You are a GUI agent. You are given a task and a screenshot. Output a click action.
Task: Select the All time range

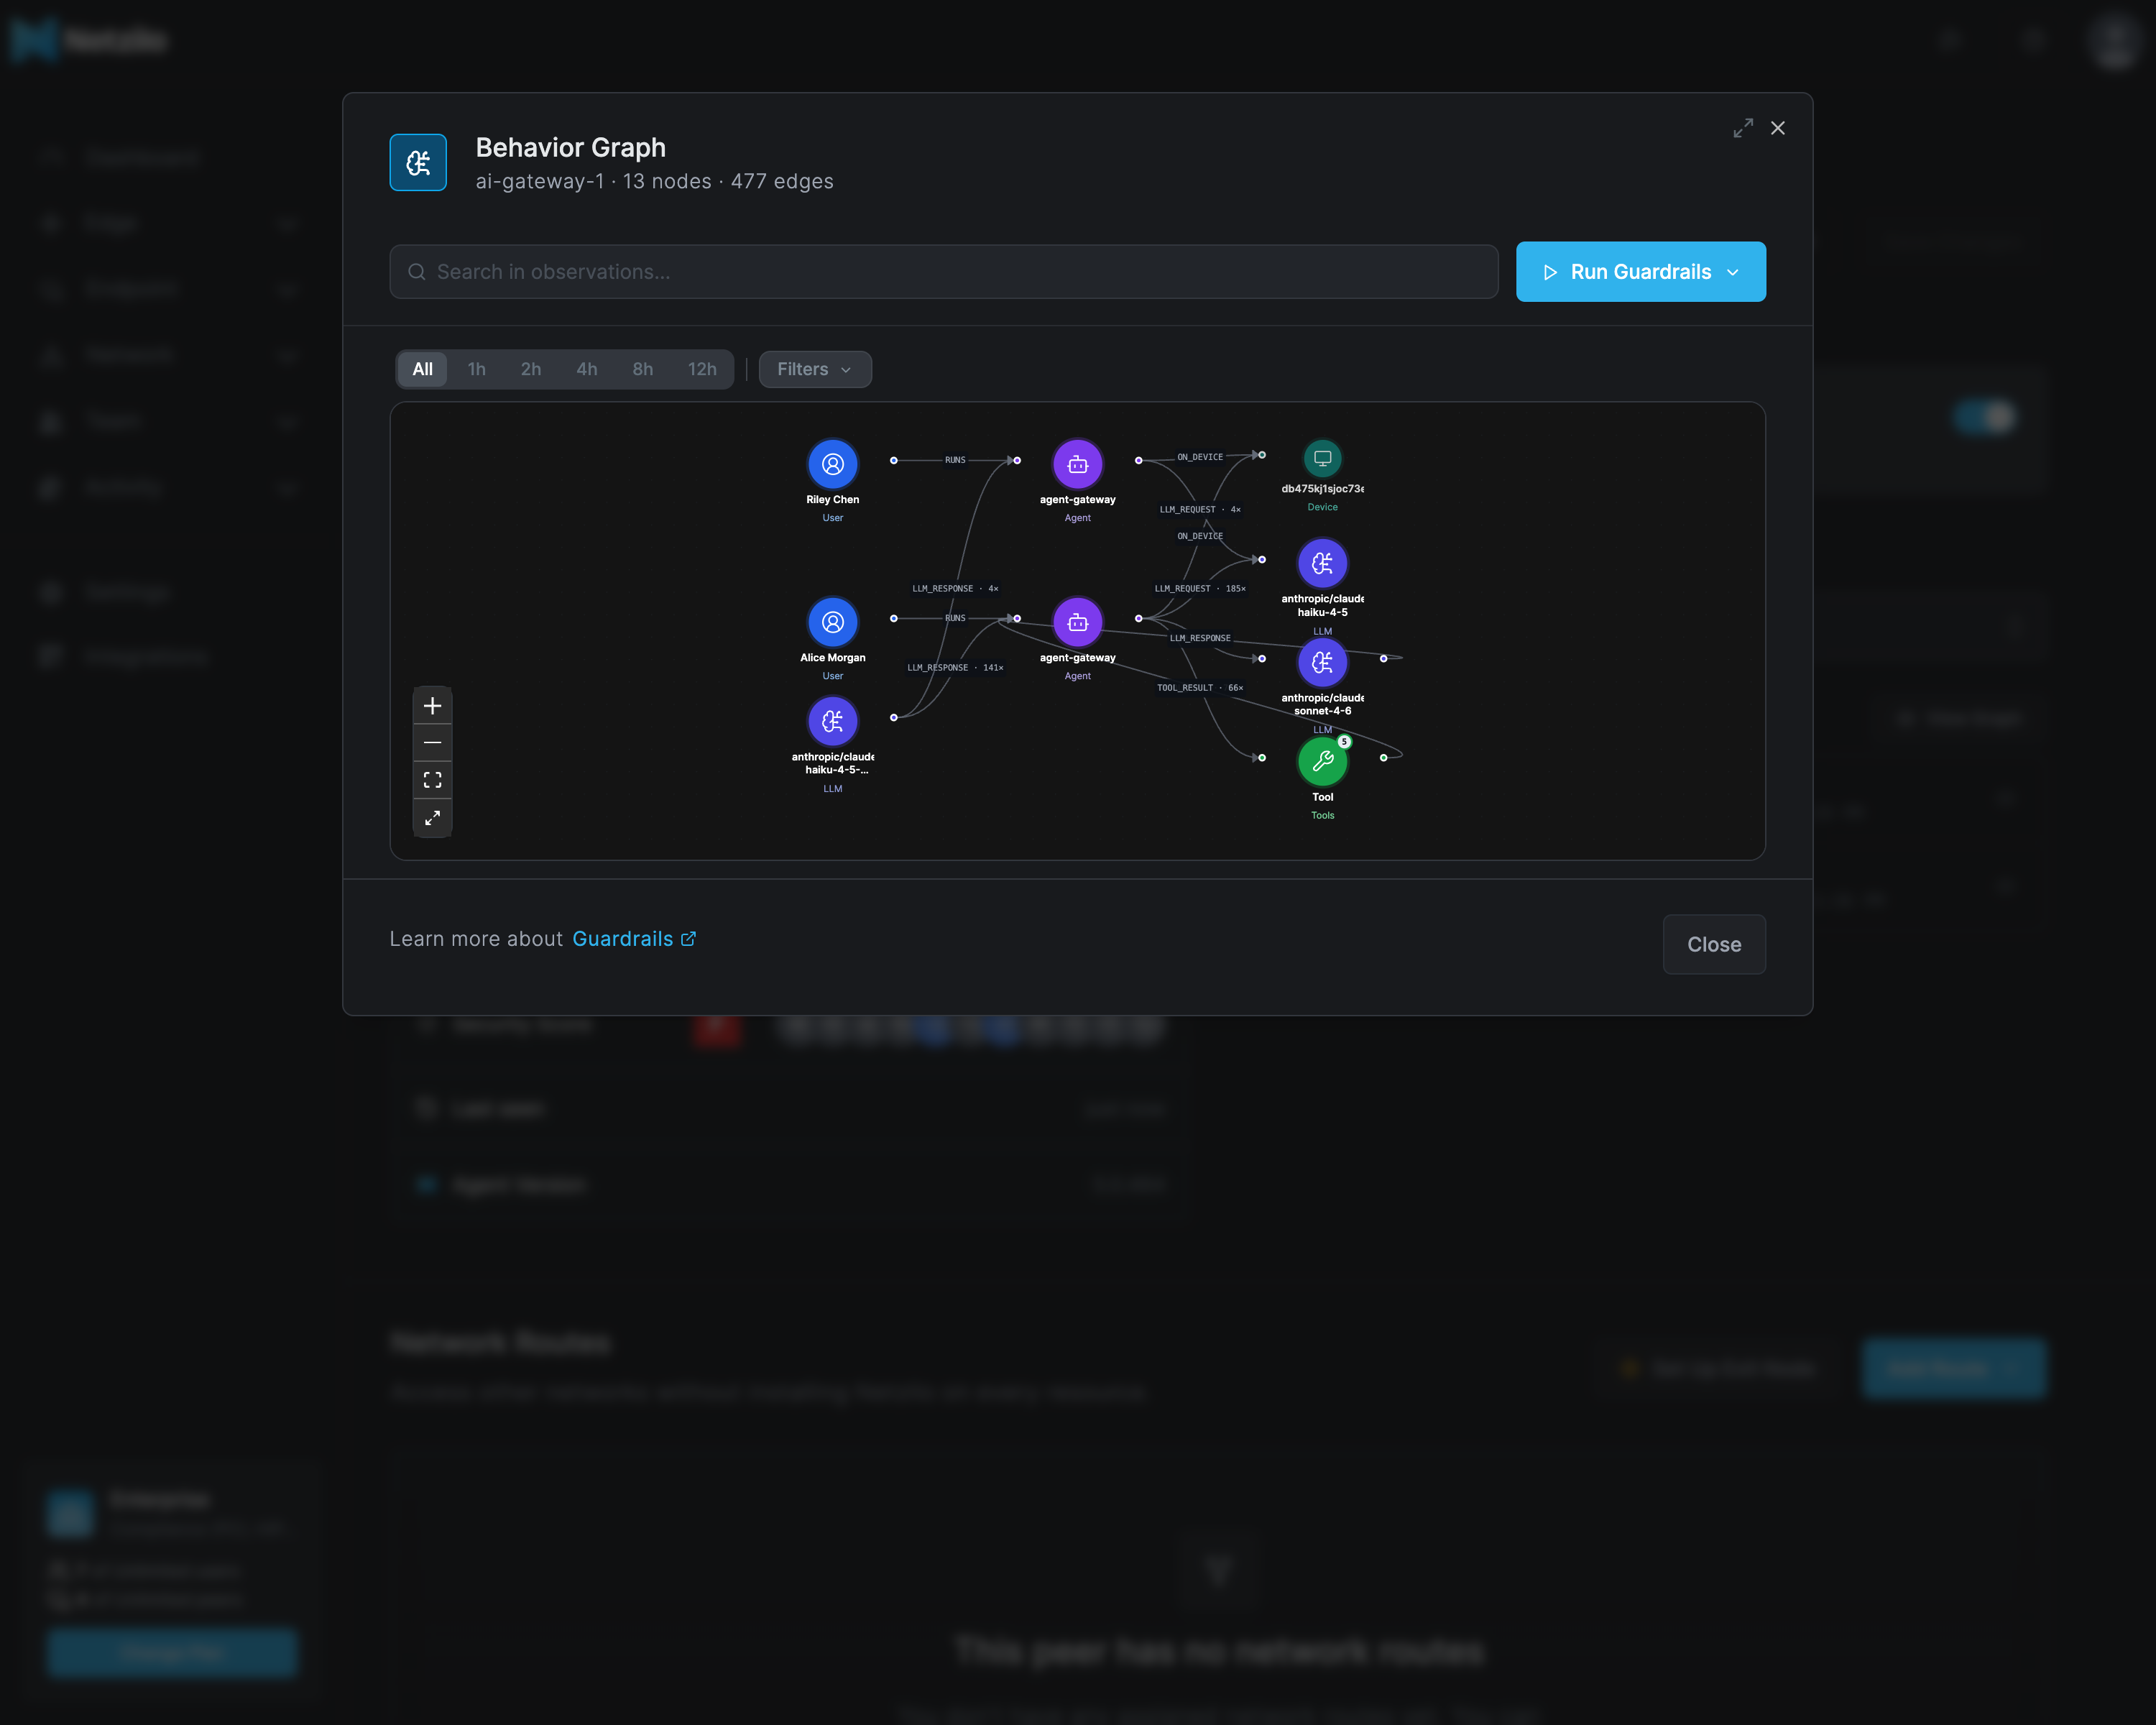[423, 369]
